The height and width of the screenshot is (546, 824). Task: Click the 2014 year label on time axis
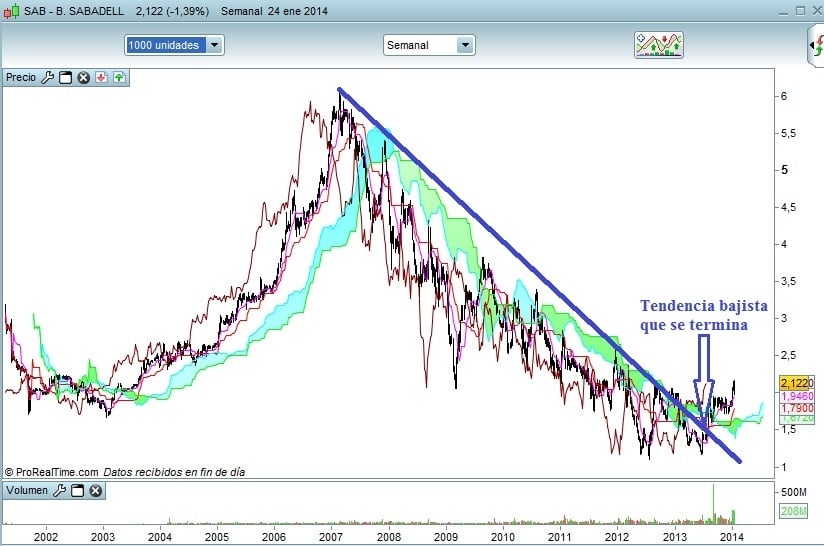point(732,537)
